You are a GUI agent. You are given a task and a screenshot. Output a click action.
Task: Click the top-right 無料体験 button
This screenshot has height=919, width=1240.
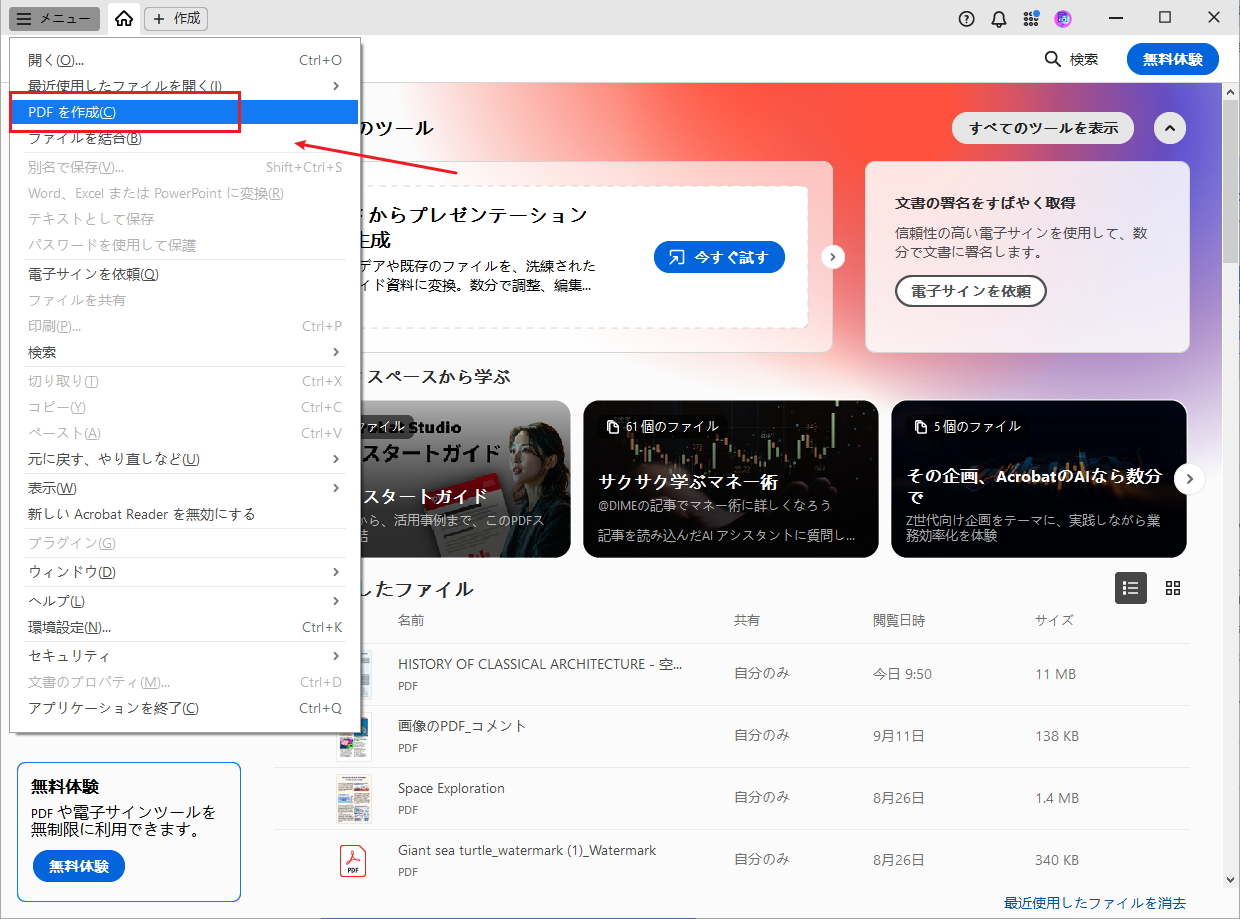click(1173, 59)
